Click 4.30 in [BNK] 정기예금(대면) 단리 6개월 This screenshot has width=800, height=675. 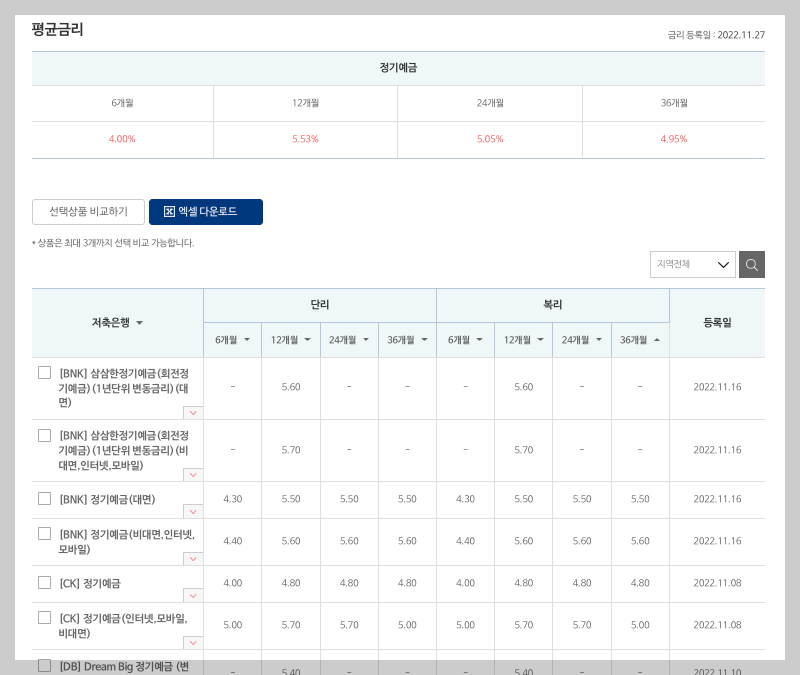click(233, 498)
